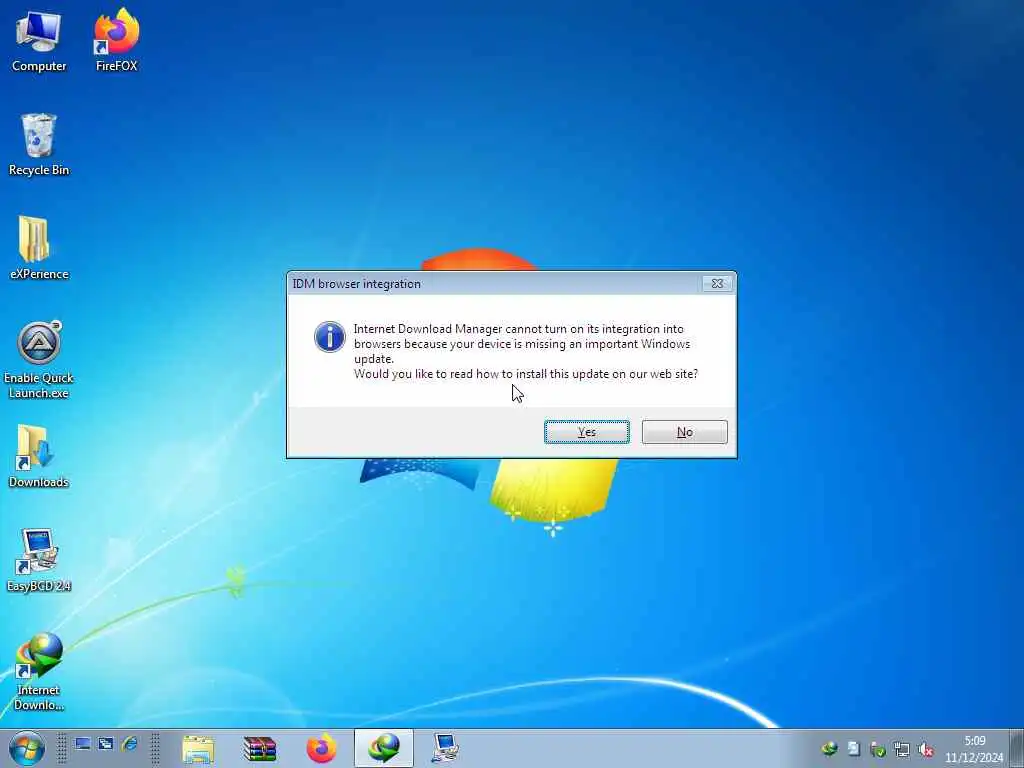Click Safely Remove Hardware tray icon
The image size is (1024, 768).
[x=878, y=750]
